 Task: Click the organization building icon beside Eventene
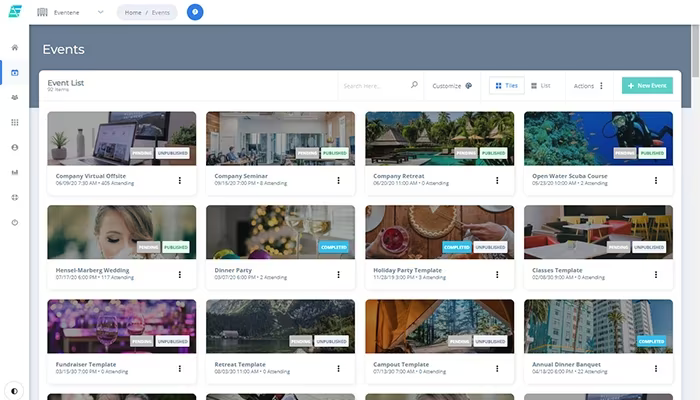pos(42,12)
